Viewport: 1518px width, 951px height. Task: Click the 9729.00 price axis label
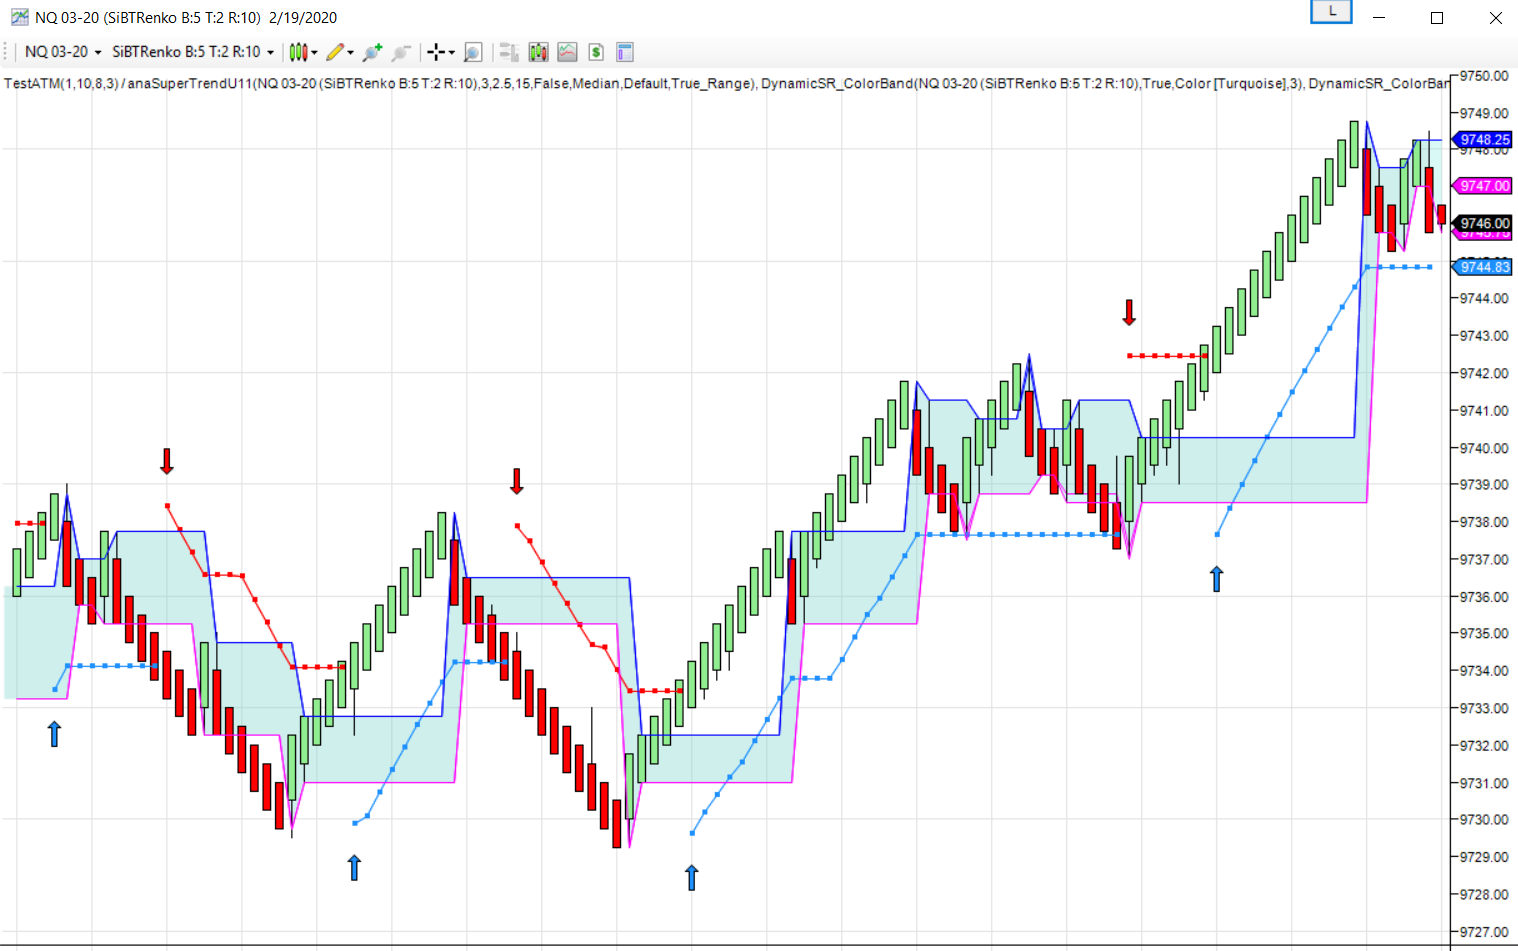point(1484,857)
